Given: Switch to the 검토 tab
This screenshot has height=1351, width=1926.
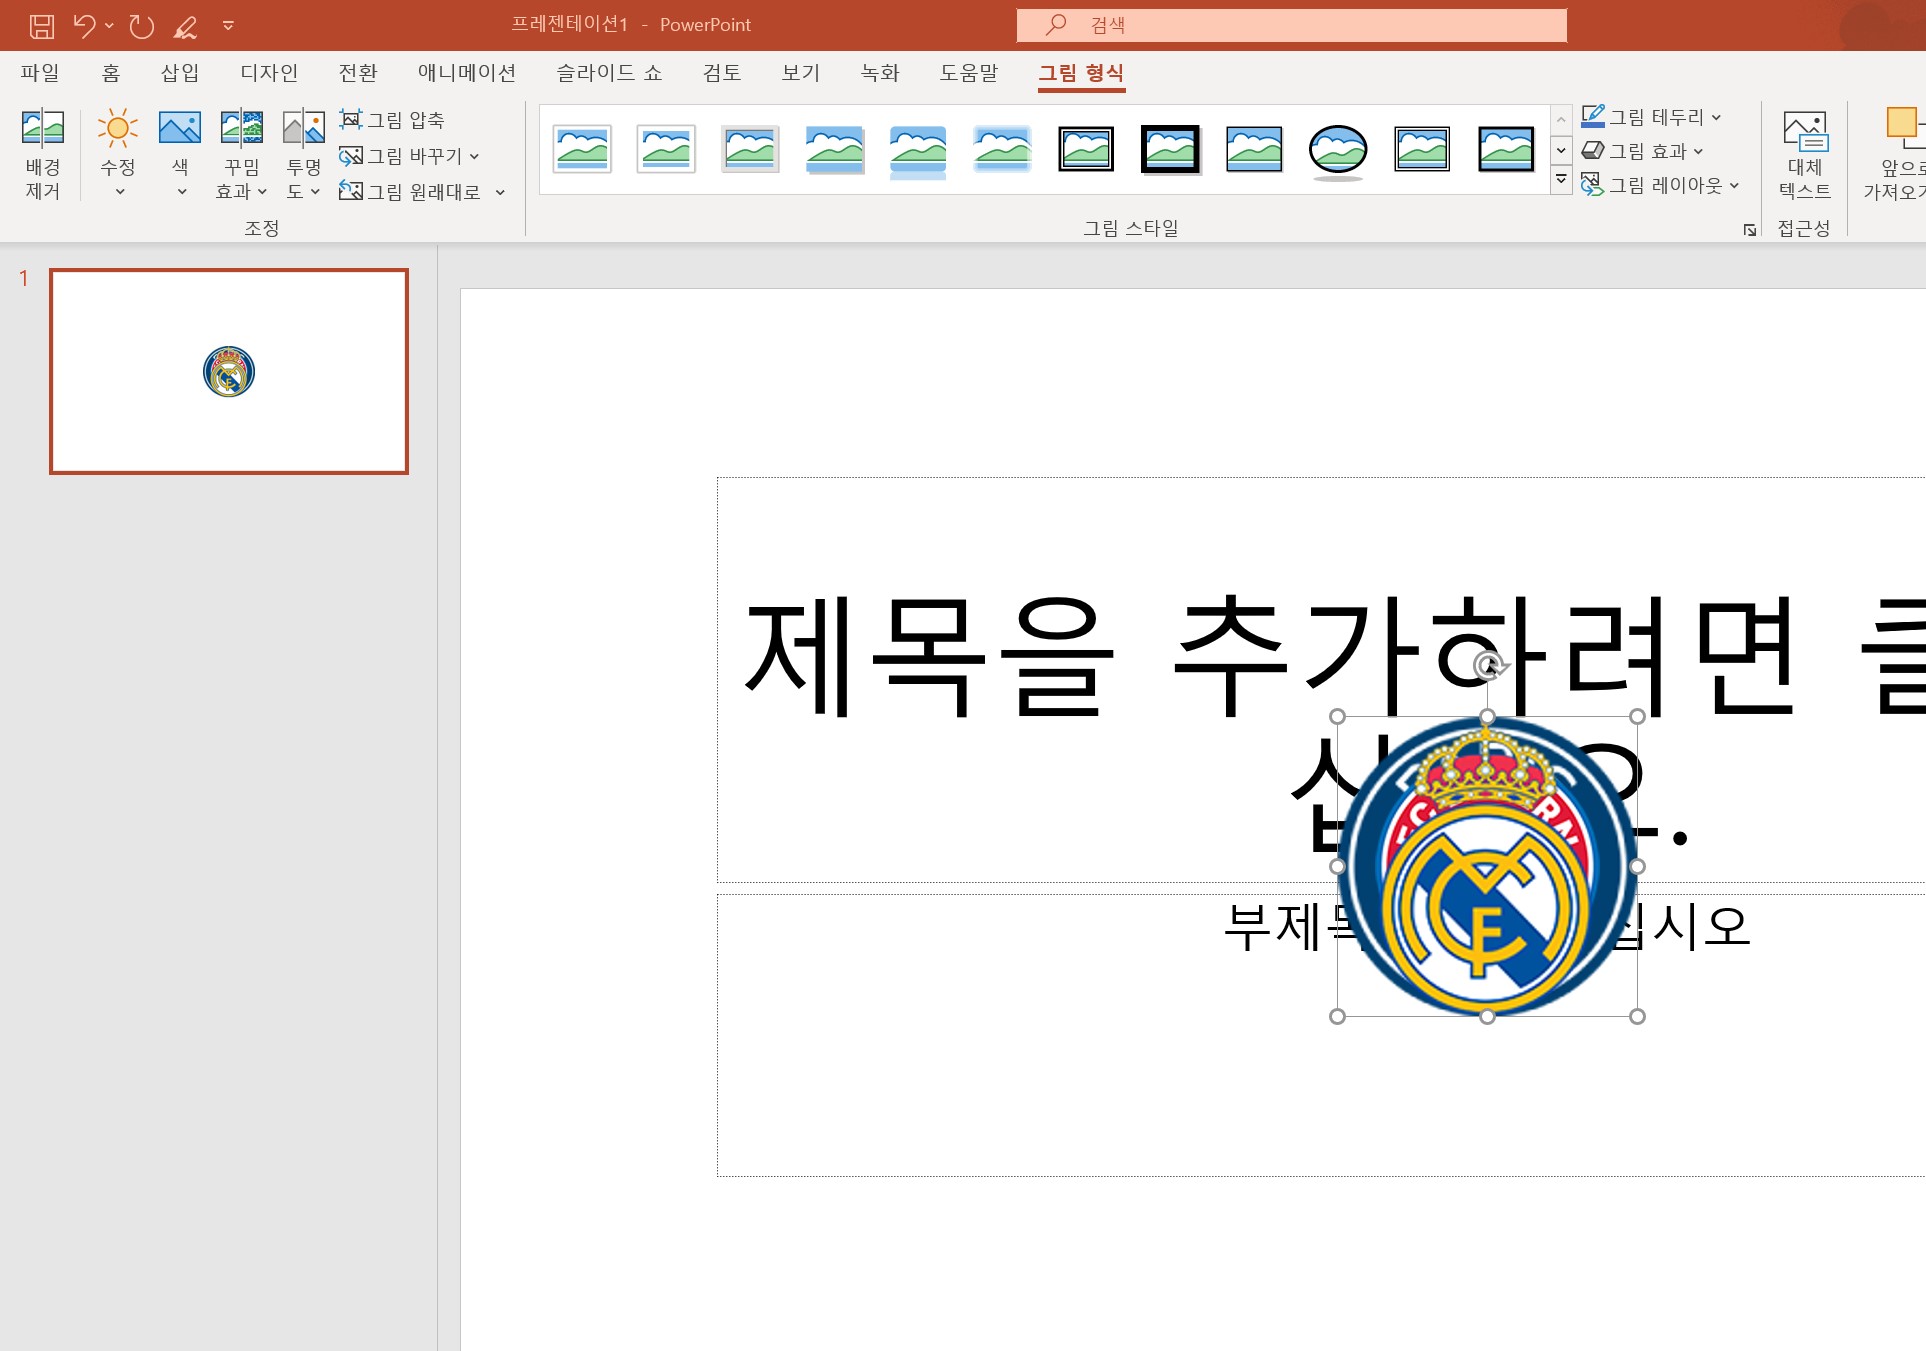Looking at the screenshot, I should point(722,73).
